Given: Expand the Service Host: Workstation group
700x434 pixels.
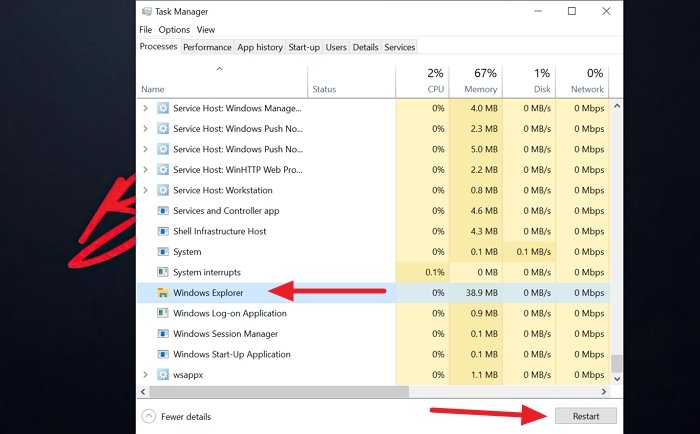Looking at the screenshot, I should (146, 190).
